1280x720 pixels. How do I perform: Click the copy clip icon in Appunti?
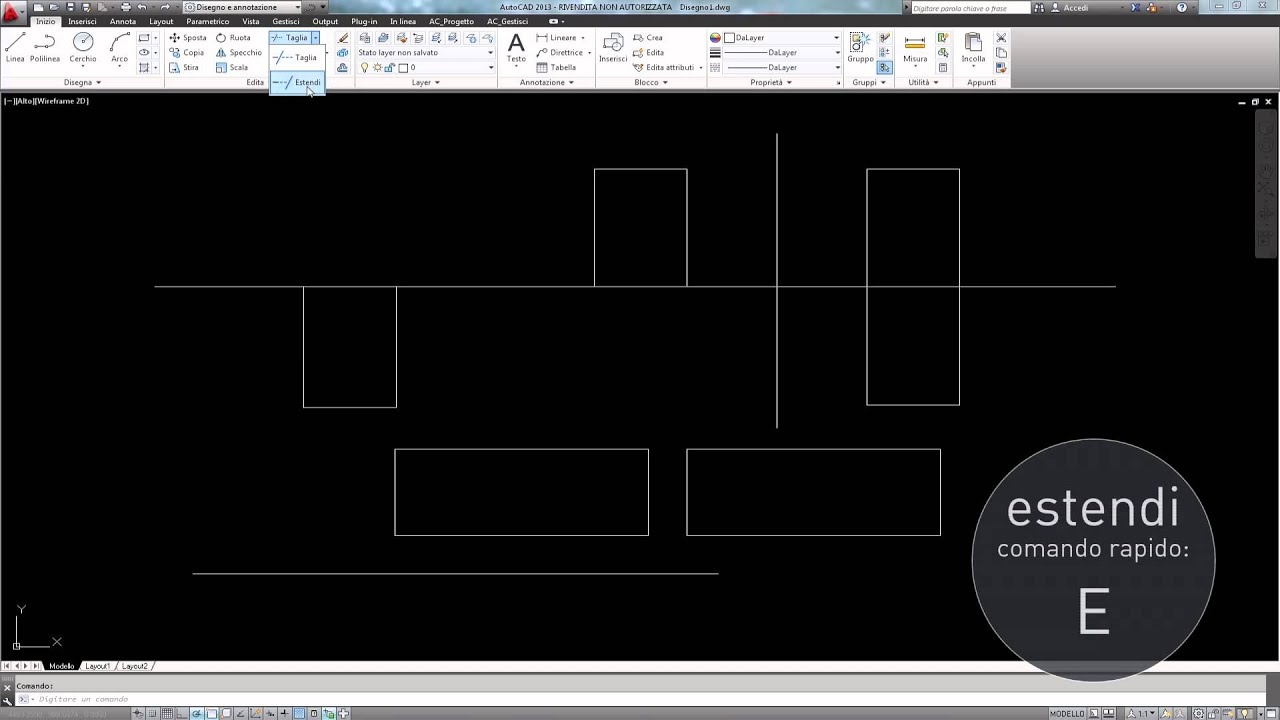click(x=1001, y=53)
